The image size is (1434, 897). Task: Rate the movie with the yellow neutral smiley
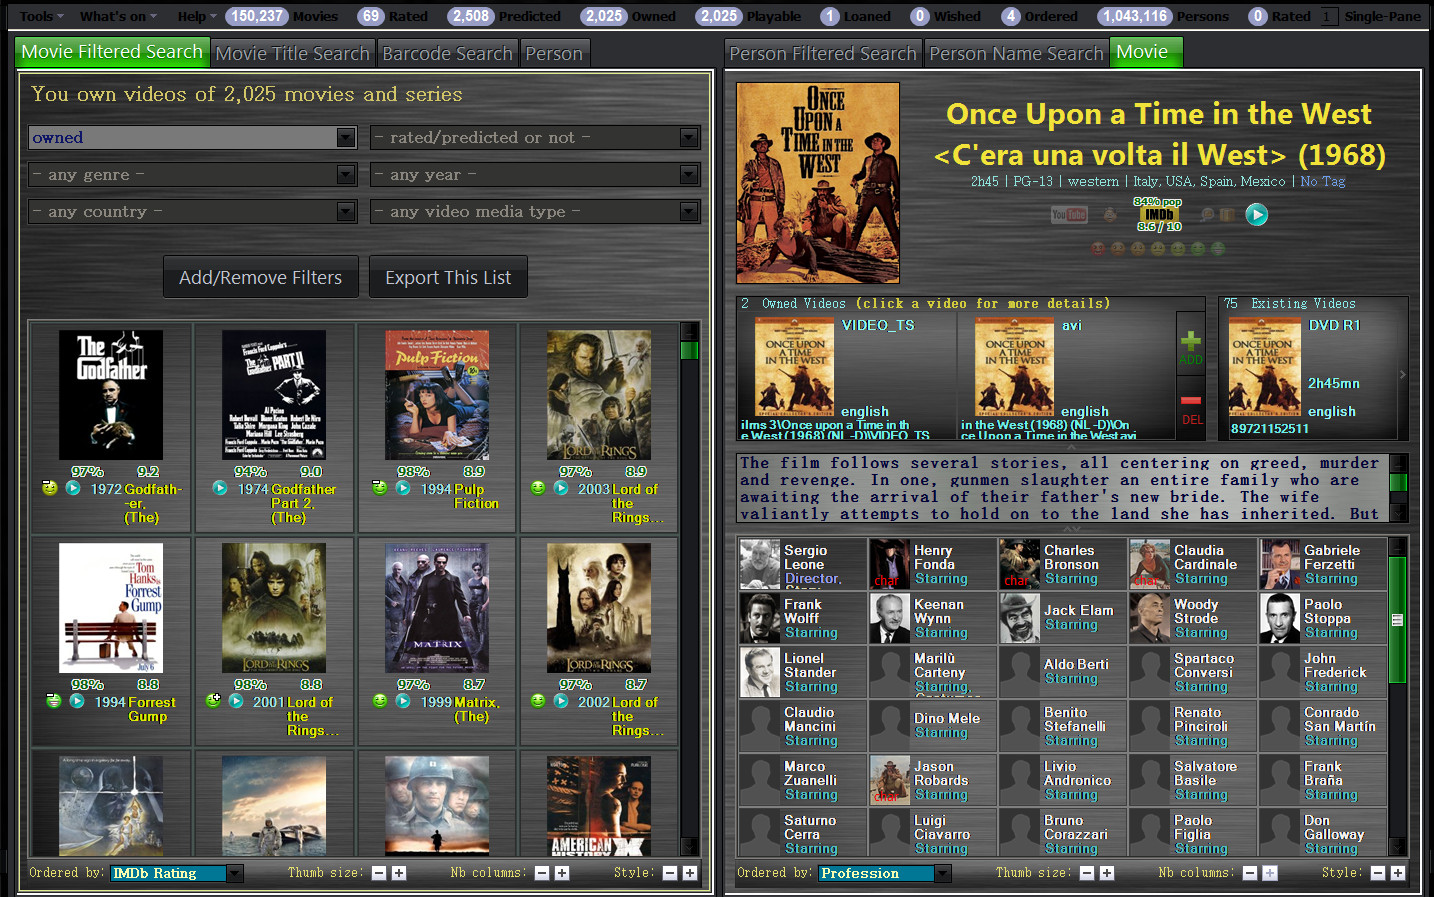click(x=1158, y=248)
